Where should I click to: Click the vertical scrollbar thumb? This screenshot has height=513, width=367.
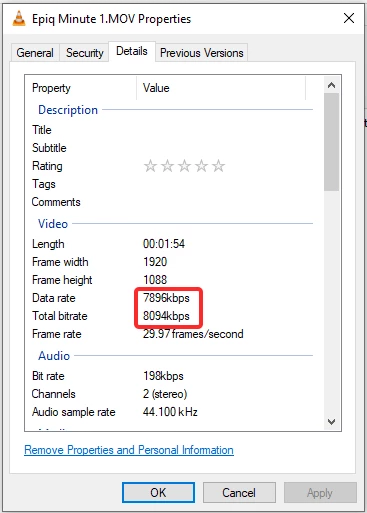pyautogui.click(x=331, y=142)
